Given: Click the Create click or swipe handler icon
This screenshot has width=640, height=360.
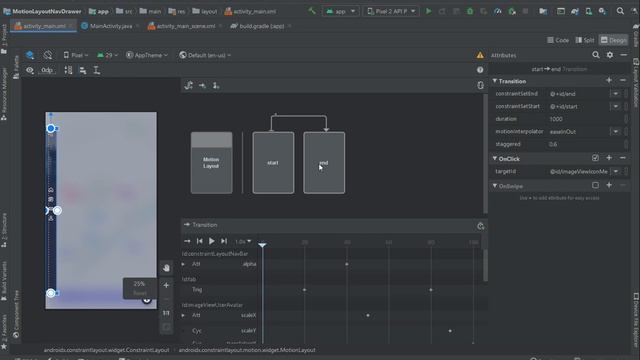Looking at the screenshot, I should (x=216, y=85).
